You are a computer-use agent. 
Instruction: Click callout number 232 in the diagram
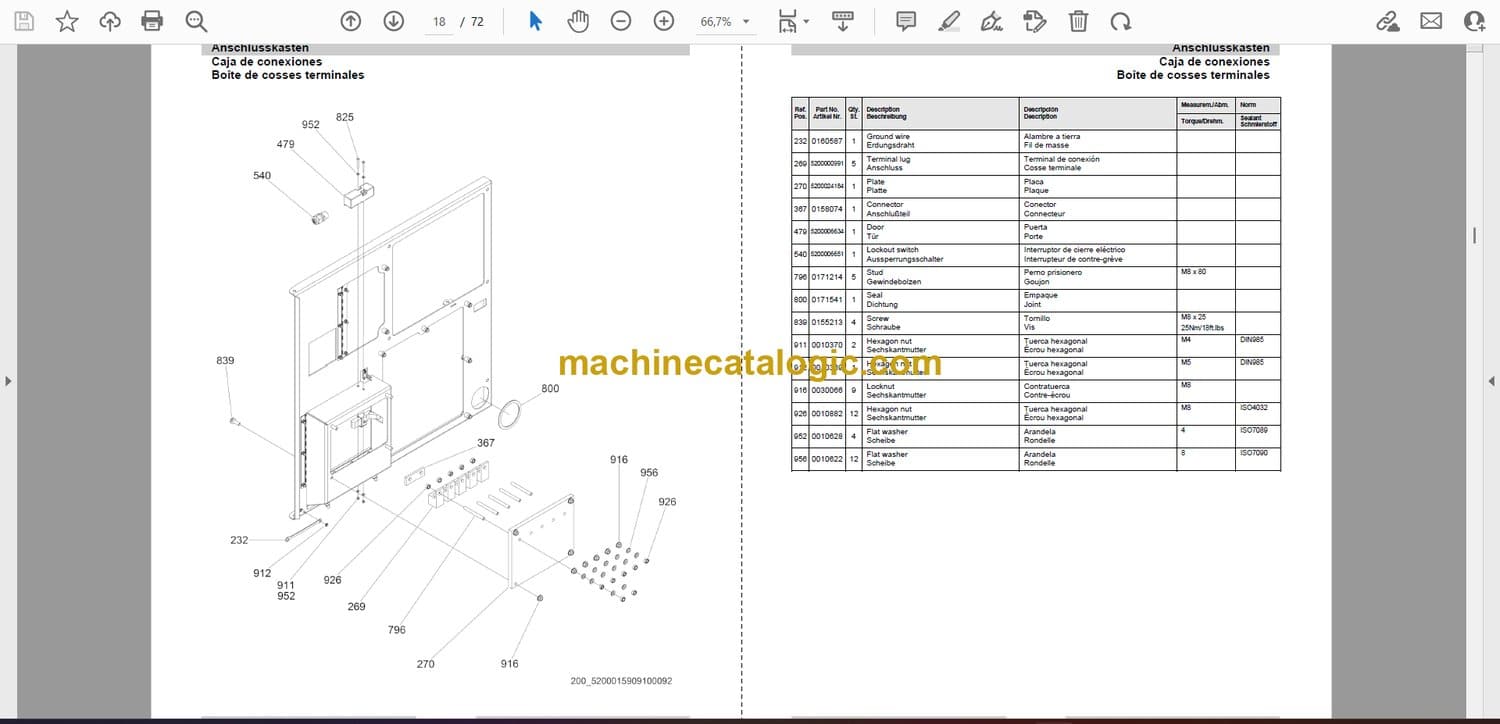pyautogui.click(x=239, y=540)
